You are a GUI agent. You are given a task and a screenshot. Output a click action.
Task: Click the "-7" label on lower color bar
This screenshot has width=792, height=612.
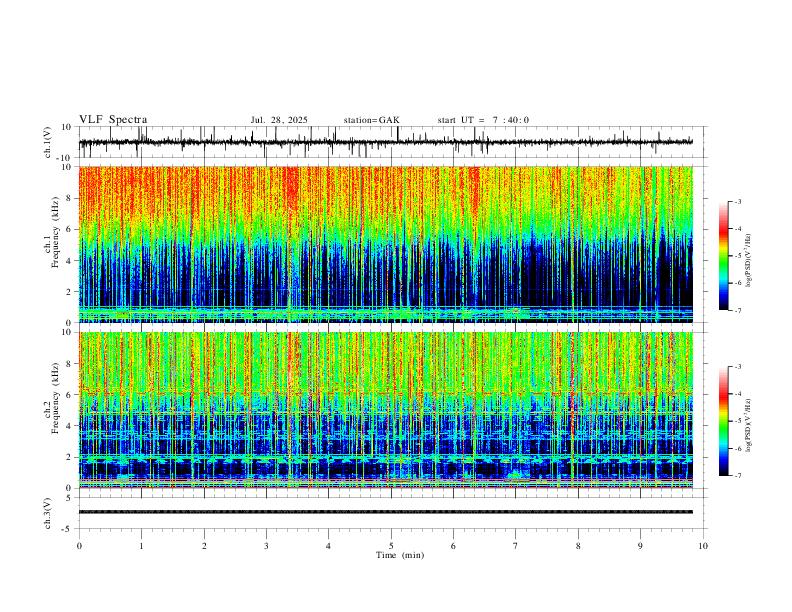tap(737, 475)
